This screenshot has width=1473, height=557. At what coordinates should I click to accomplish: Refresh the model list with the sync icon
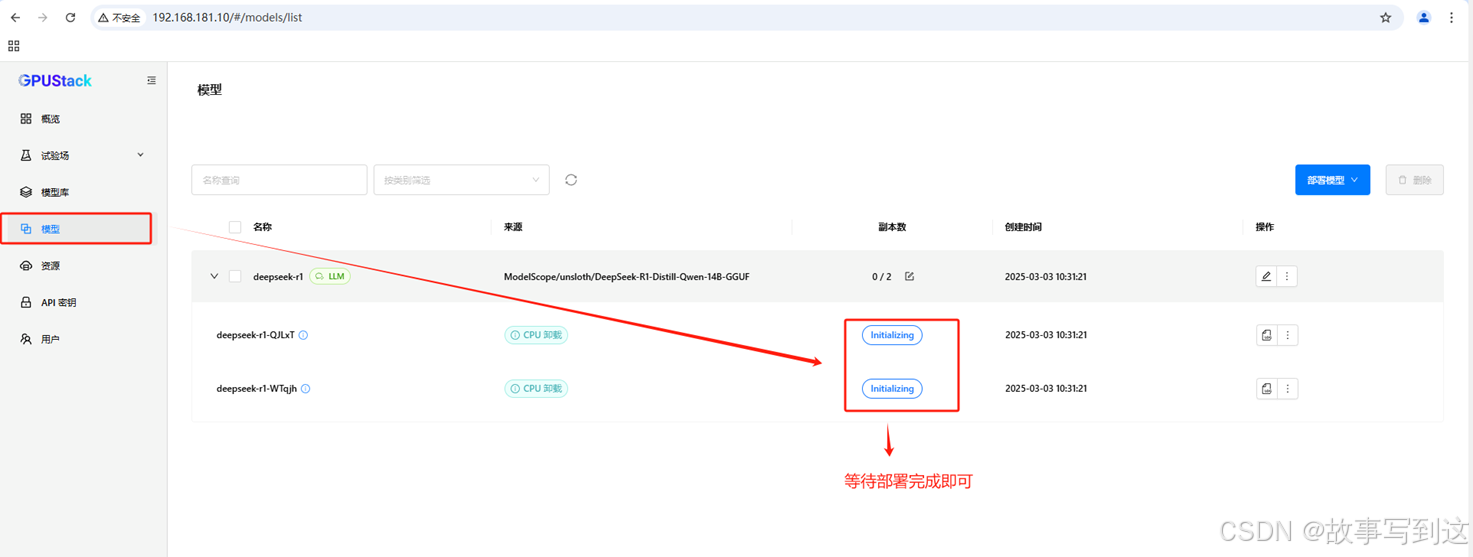(571, 180)
